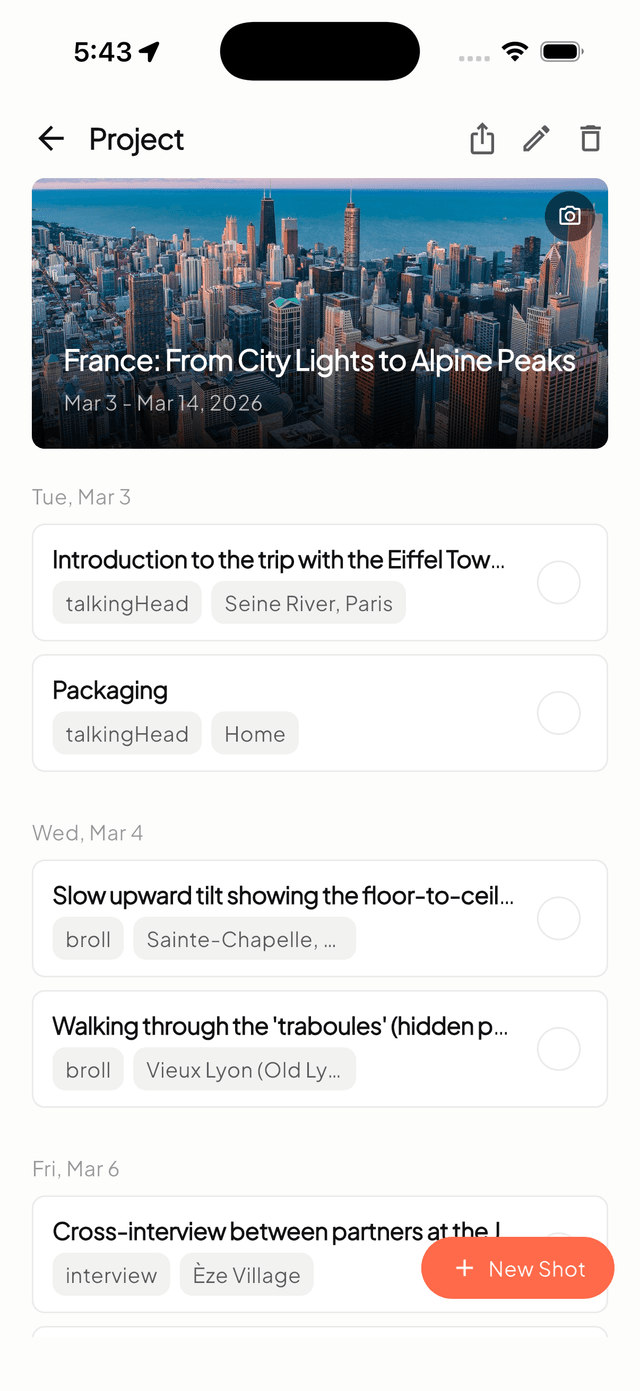Open the Wi-Fi status indicator
The image size is (640, 1391).
click(x=516, y=50)
